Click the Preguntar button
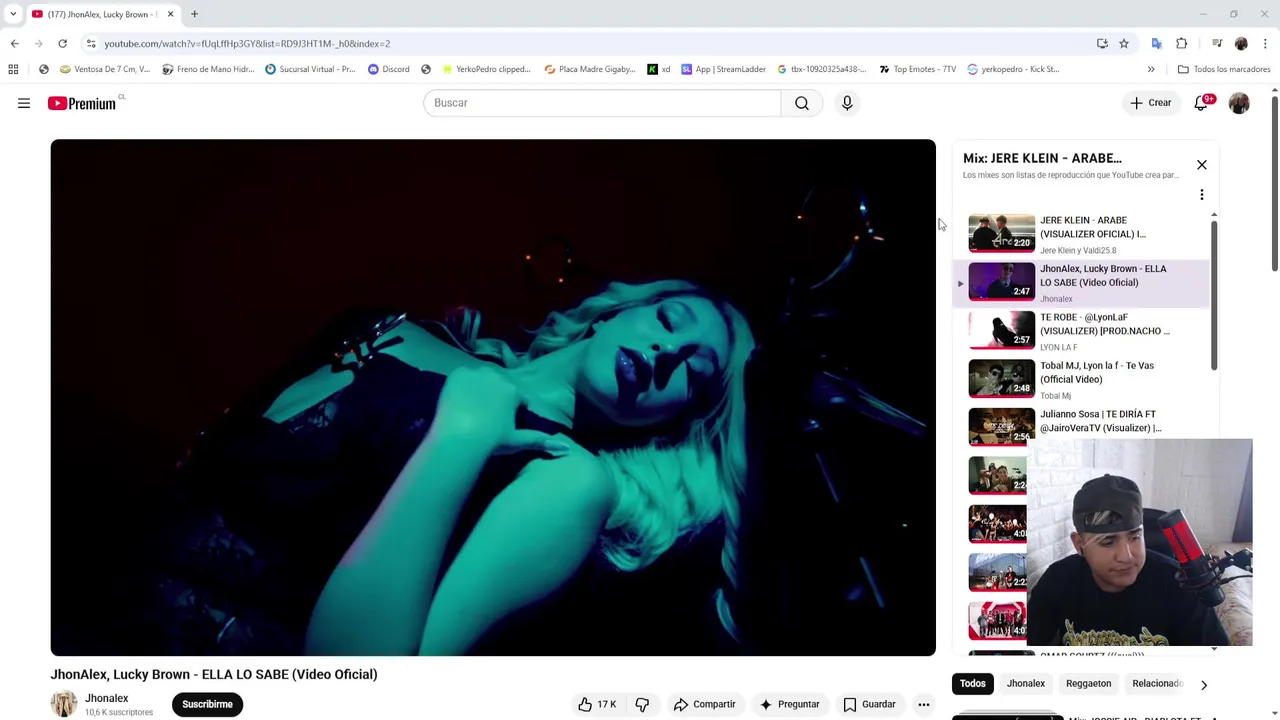Image resolution: width=1280 pixels, height=720 pixels. click(789, 704)
